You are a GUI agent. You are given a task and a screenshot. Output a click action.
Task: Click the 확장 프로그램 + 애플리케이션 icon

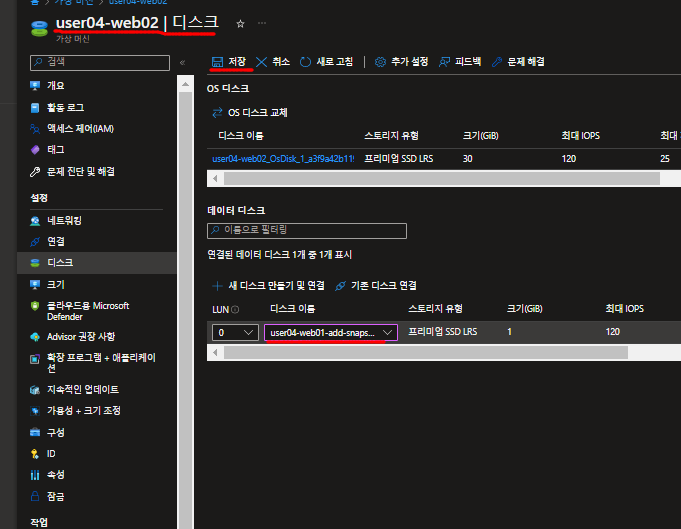(35, 359)
